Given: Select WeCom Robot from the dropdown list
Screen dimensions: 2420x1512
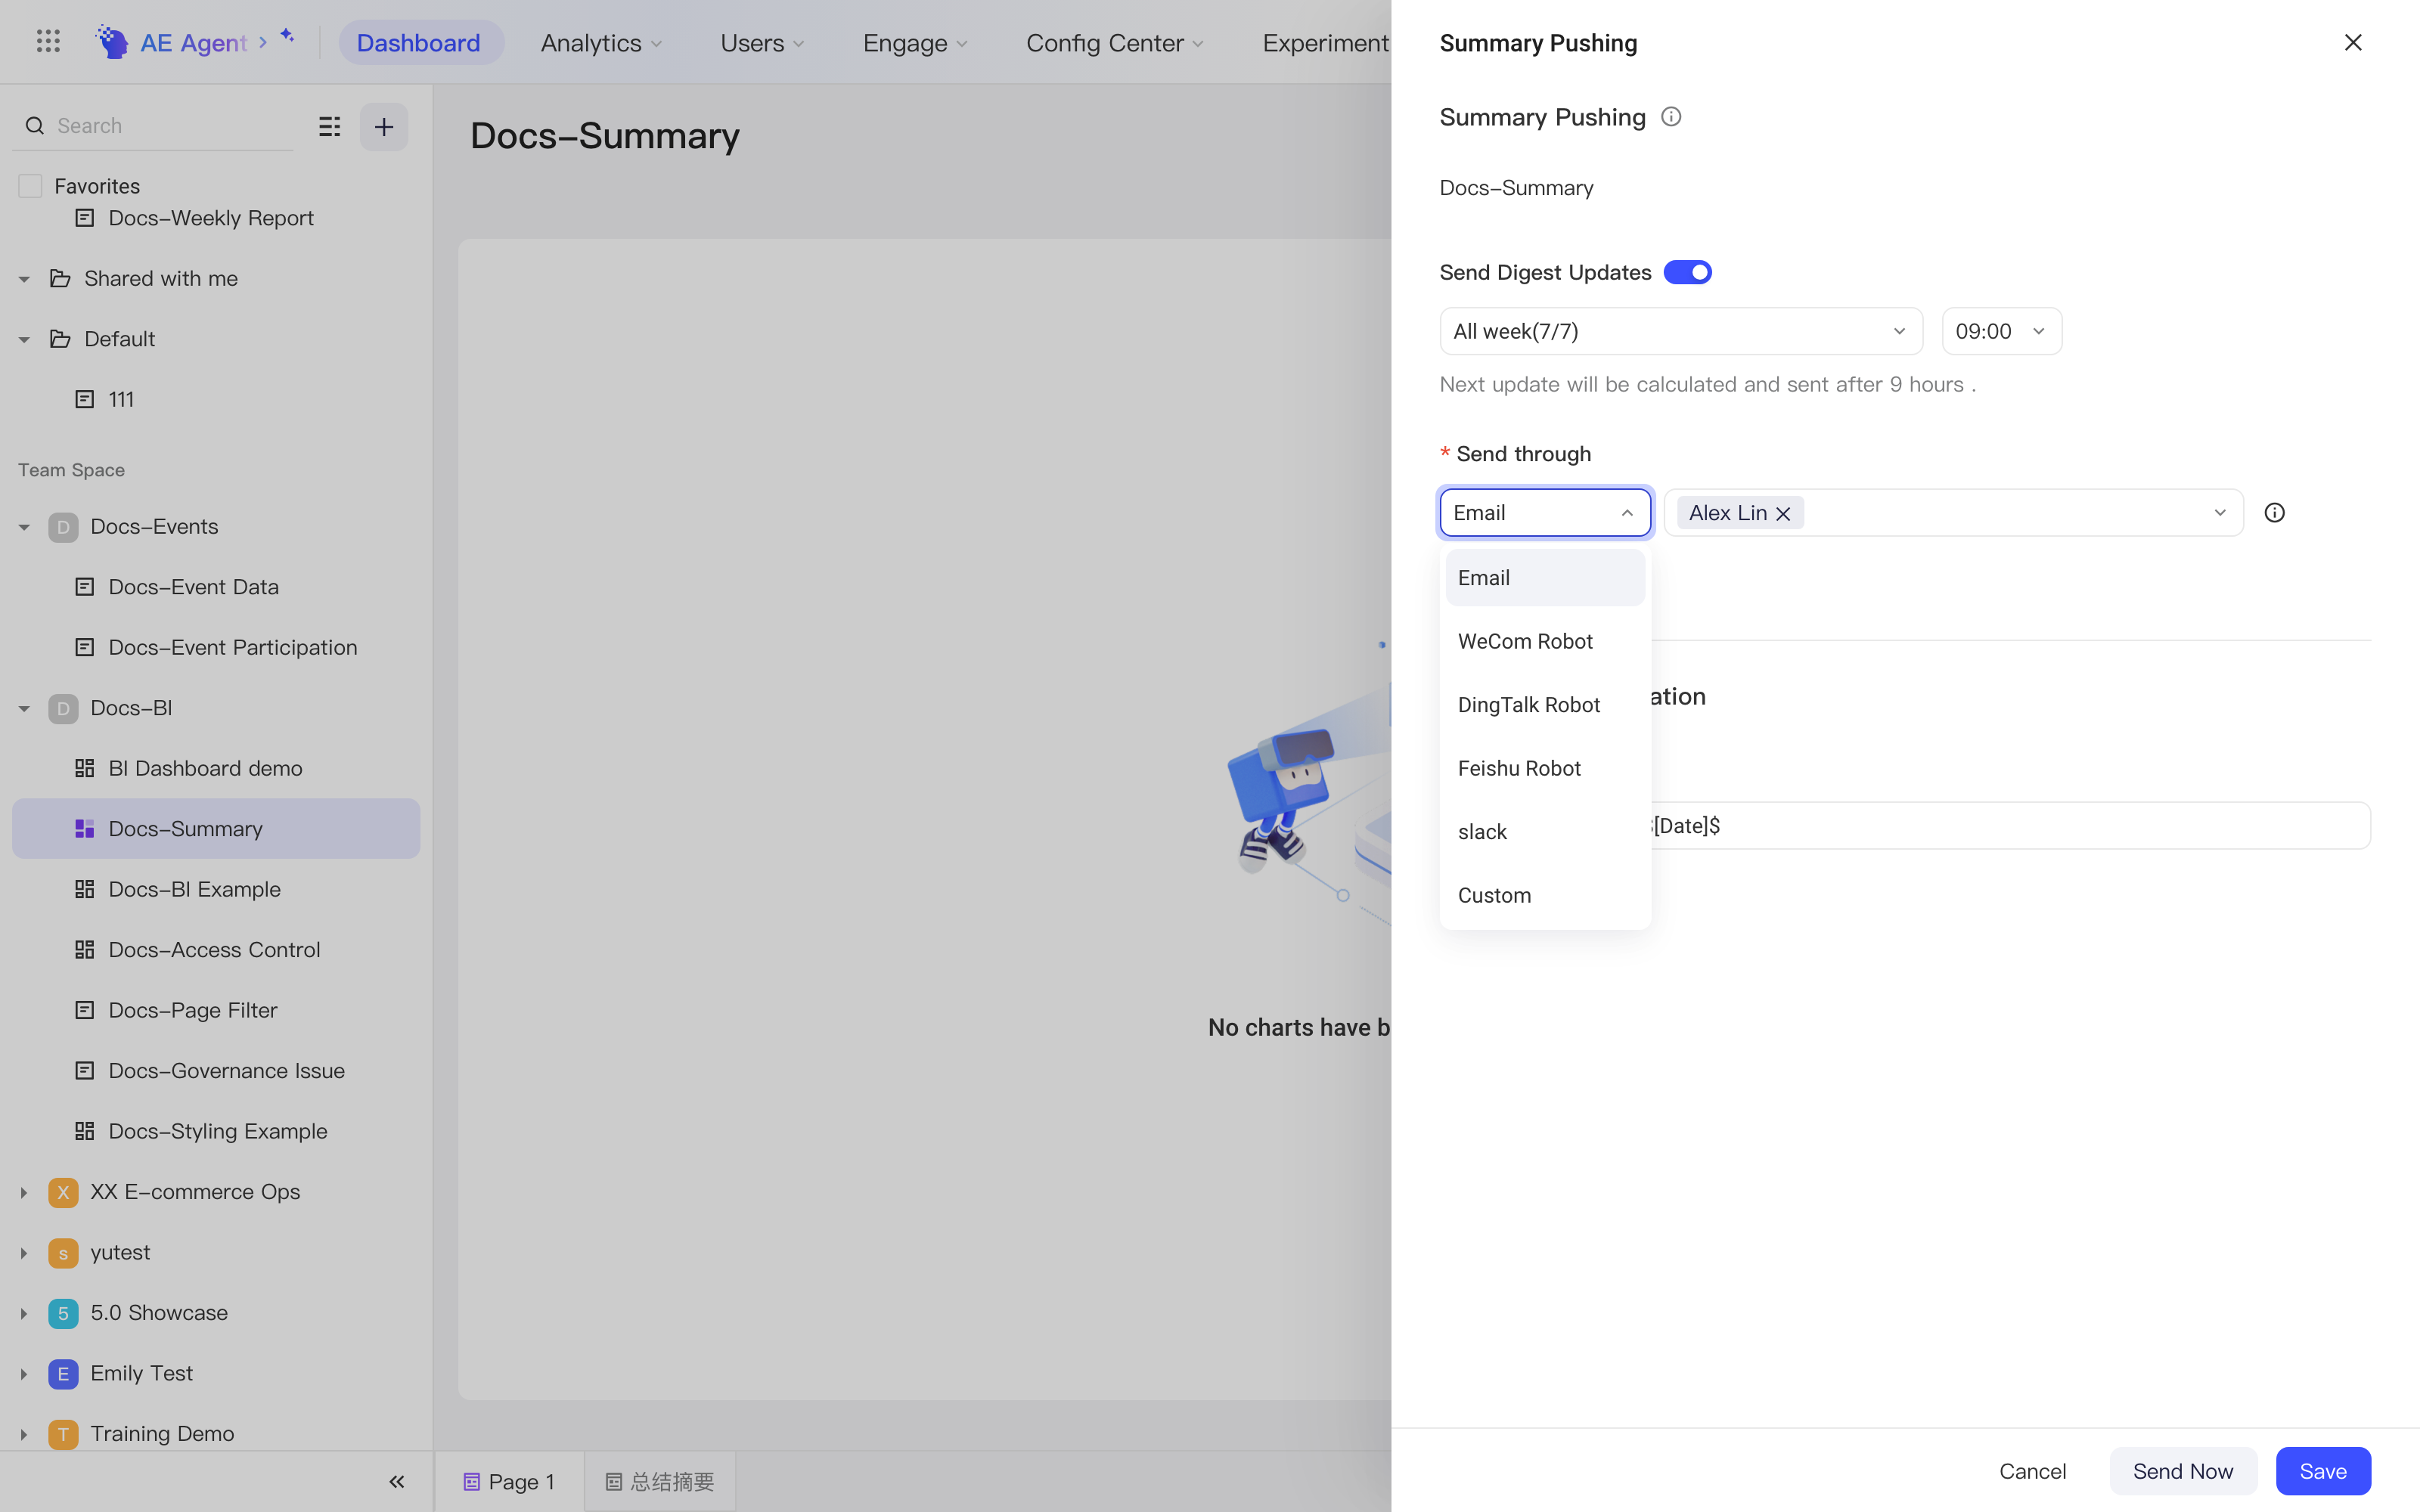Looking at the screenshot, I should [1545, 641].
